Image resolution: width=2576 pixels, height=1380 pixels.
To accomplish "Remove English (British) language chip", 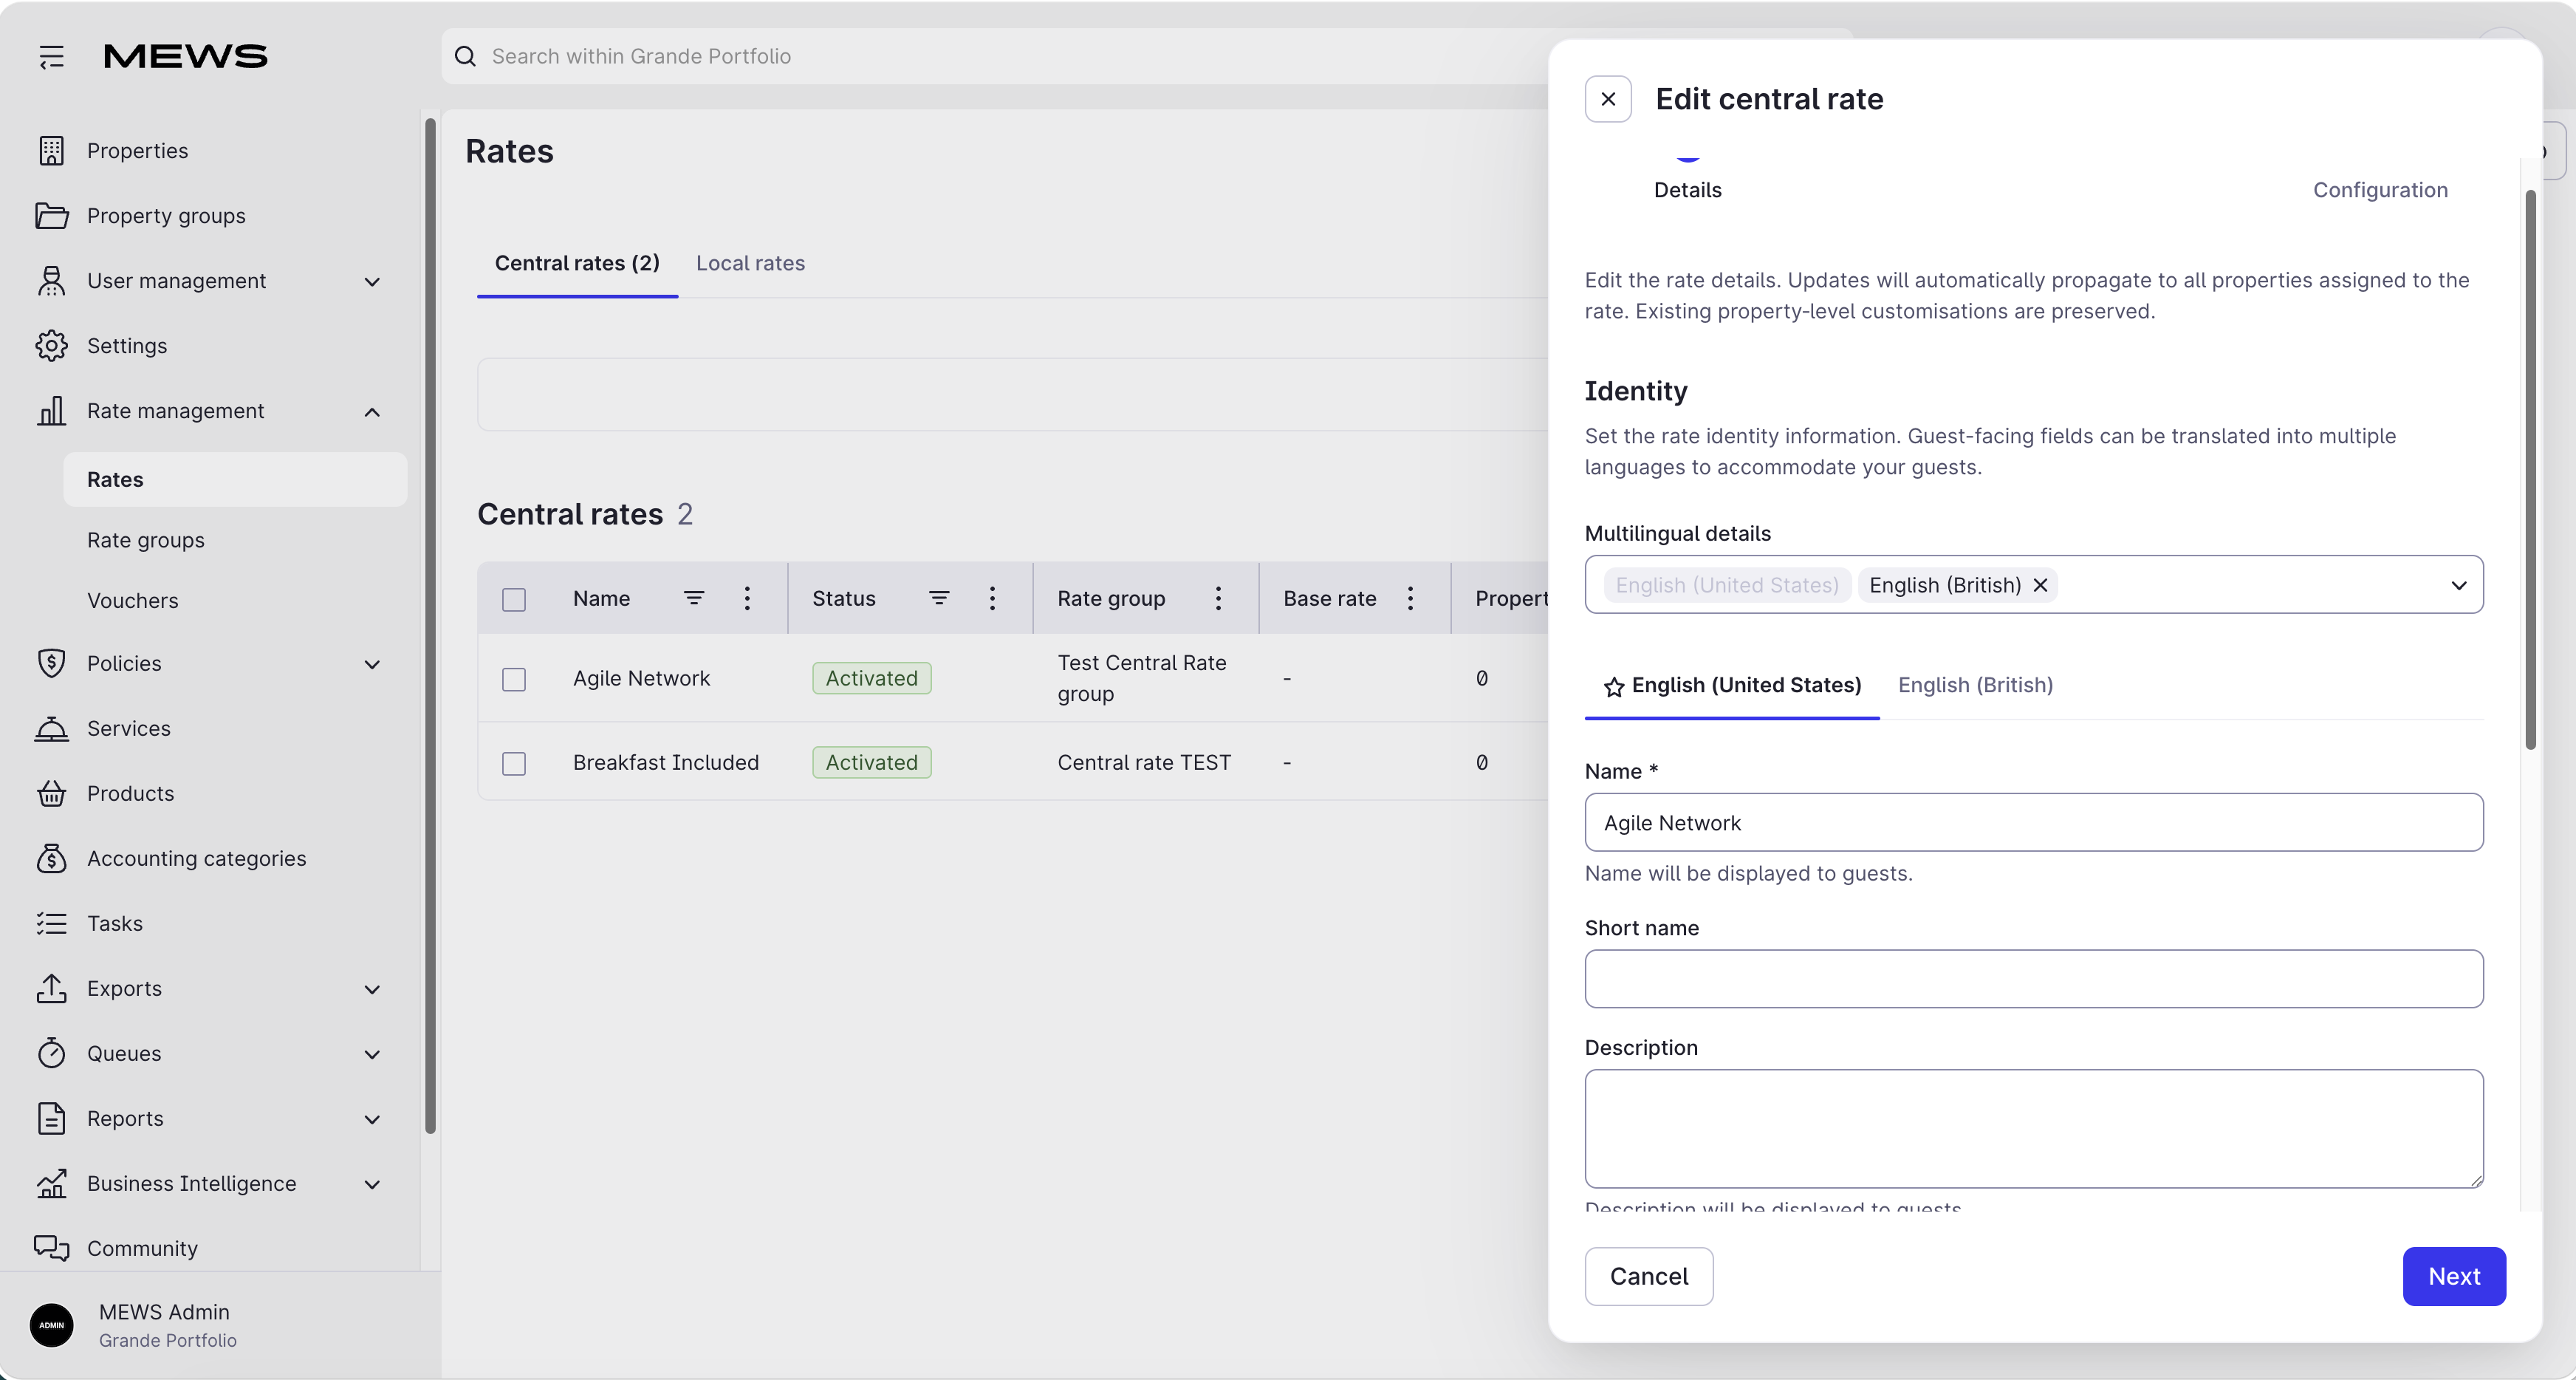I will click(2040, 585).
